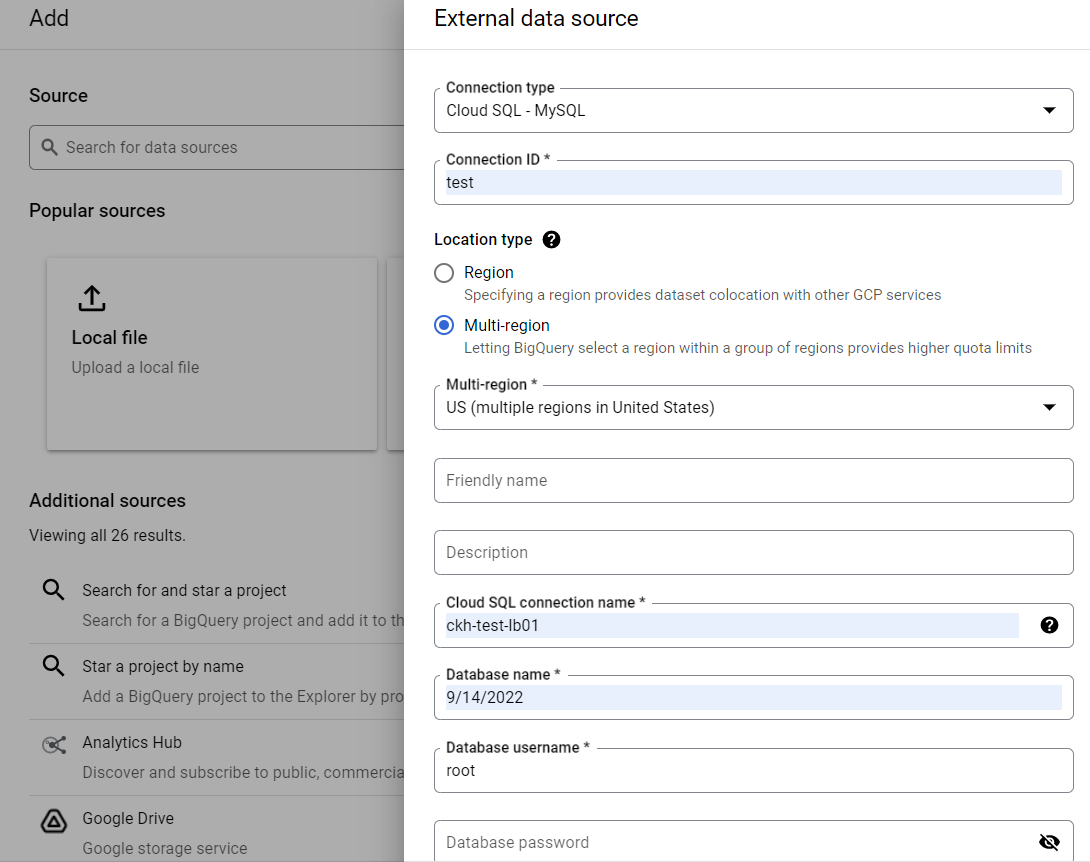Click the magnifier beside Search for and star

54,591
